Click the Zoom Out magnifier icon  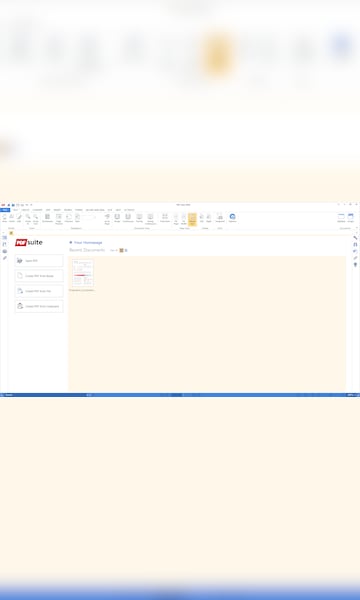coord(36,218)
